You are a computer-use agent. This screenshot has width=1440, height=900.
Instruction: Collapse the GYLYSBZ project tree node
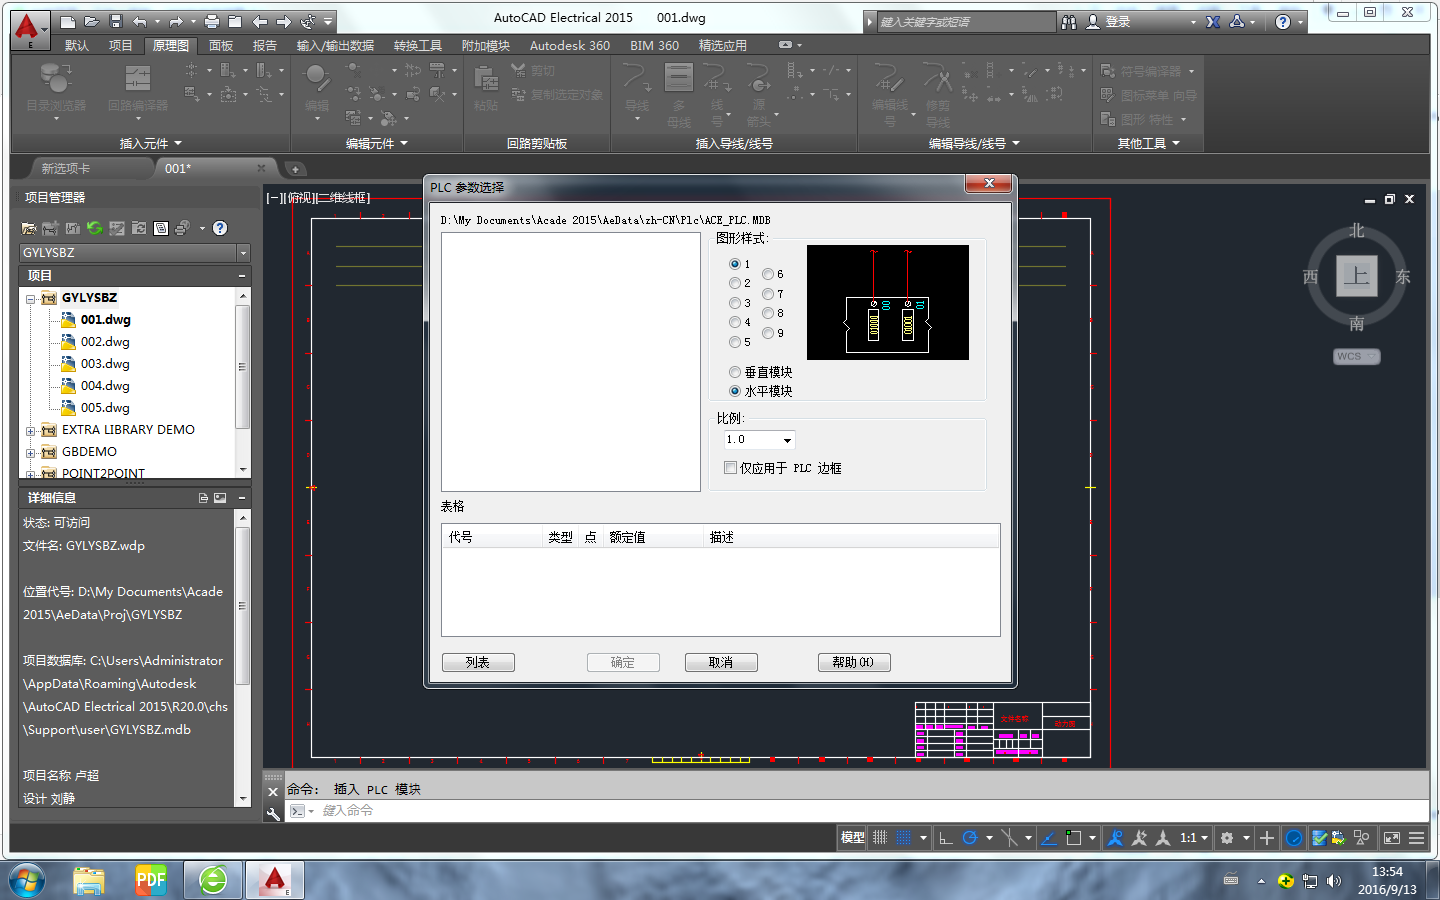point(30,299)
